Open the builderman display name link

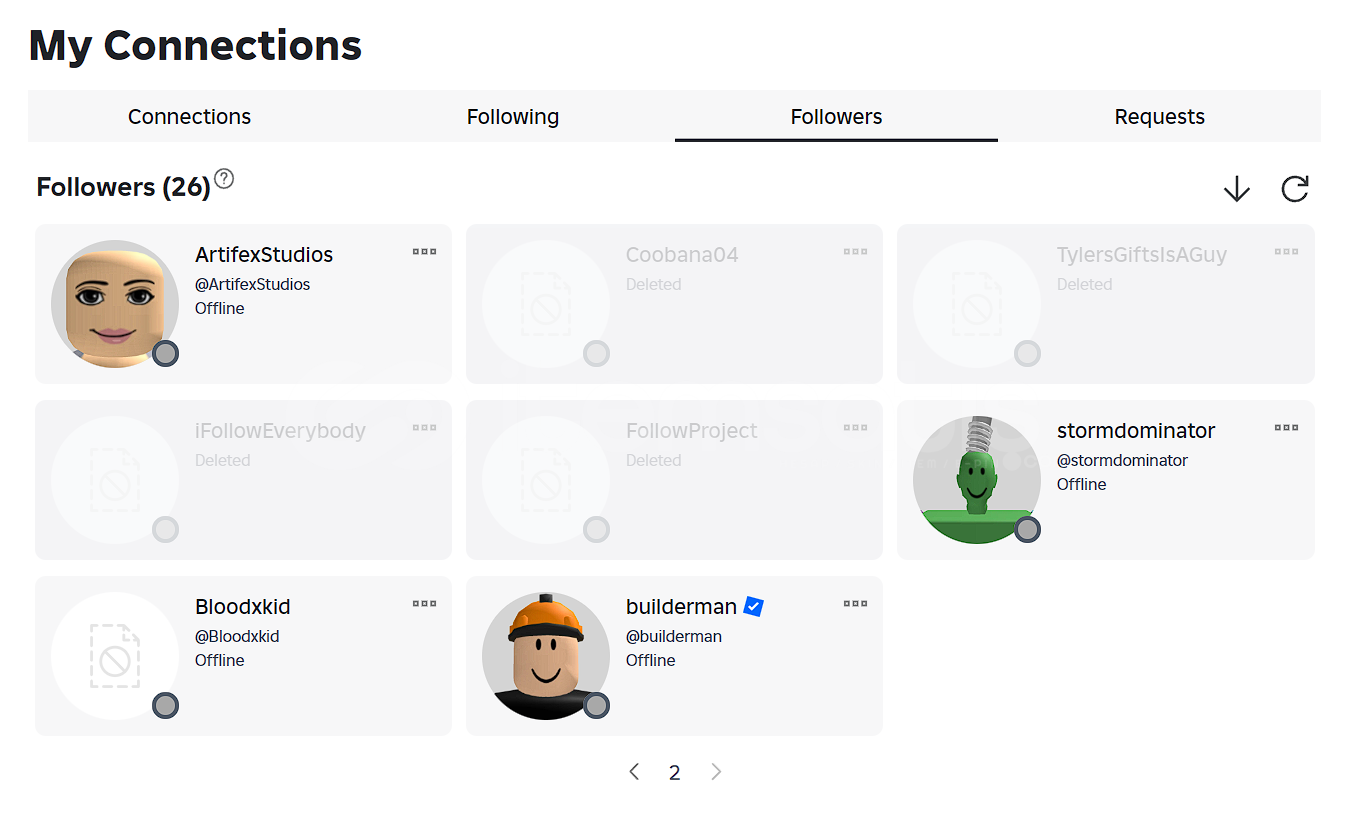point(681,607)
